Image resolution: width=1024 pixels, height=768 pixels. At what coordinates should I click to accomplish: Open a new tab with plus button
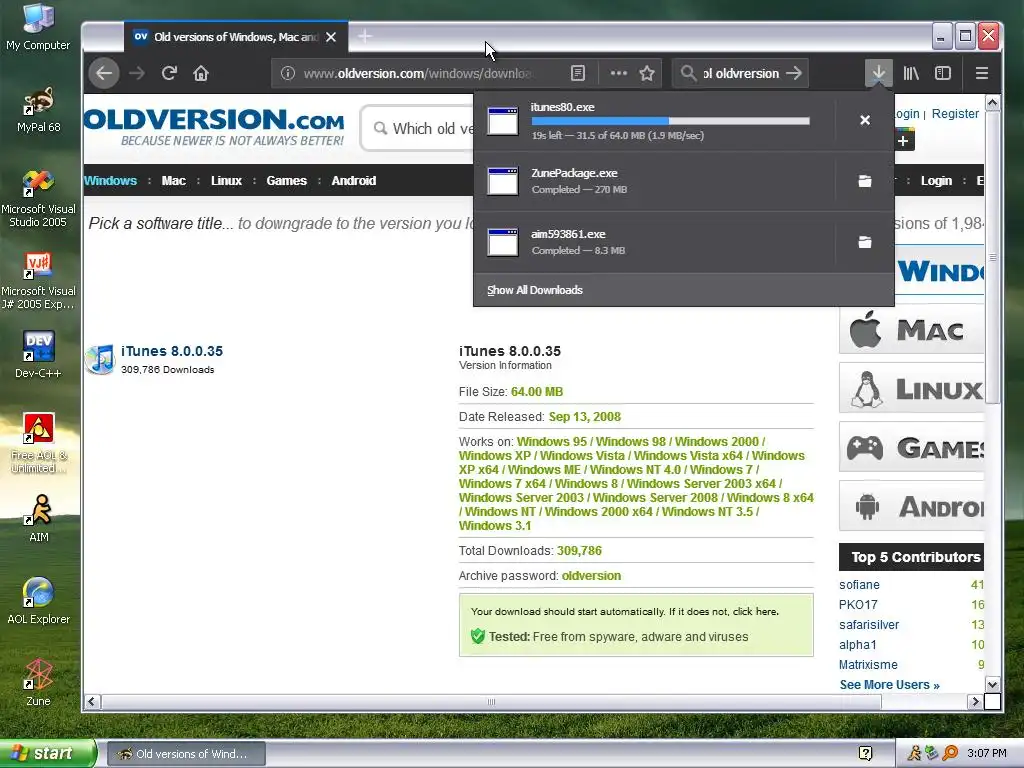[x=365, y=37]
